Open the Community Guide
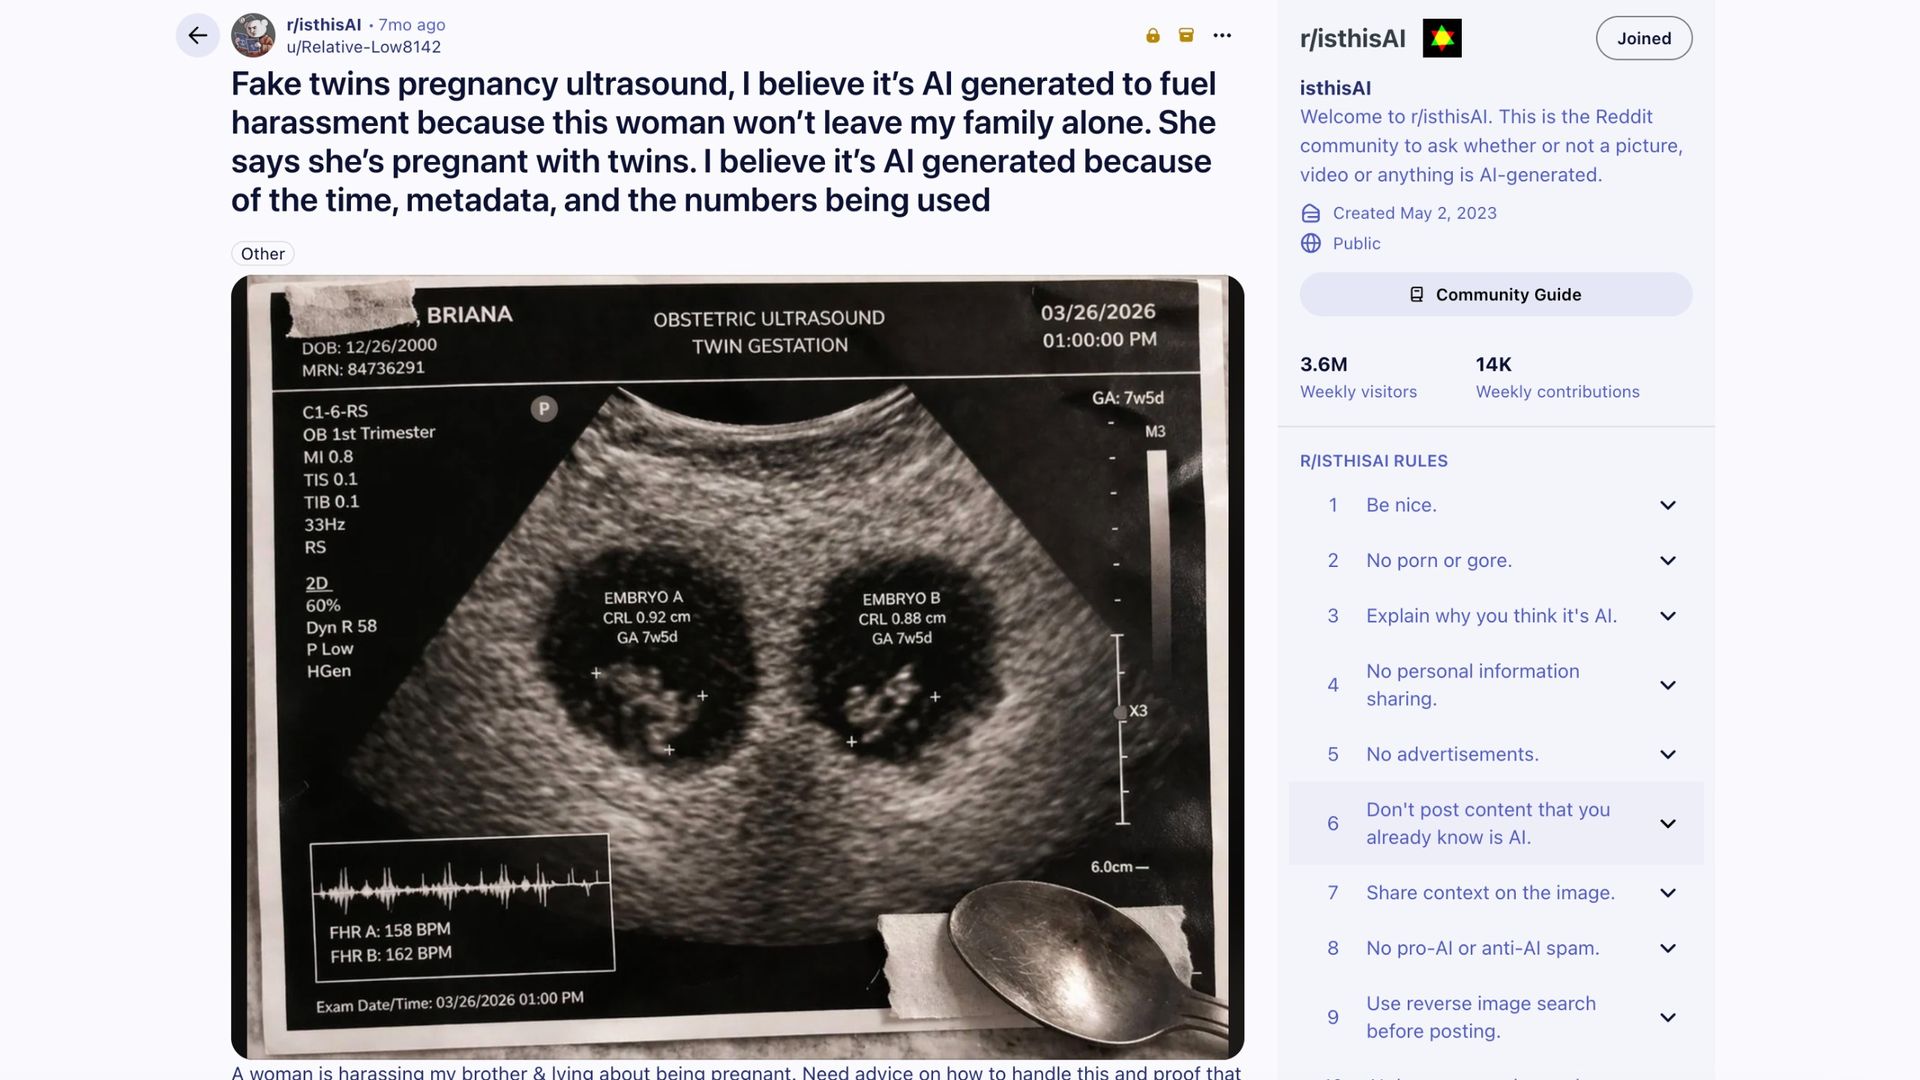The height and width of the screenshot is (1080, 1920). point(1496,295)
